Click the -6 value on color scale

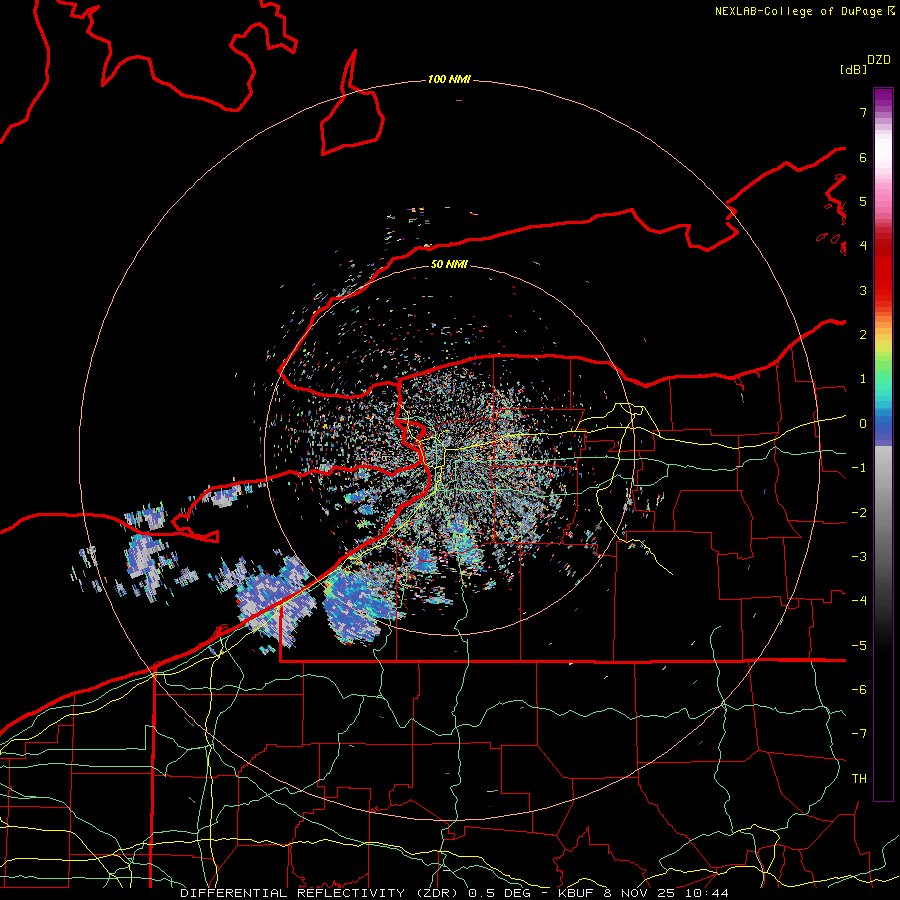[859, 690]
